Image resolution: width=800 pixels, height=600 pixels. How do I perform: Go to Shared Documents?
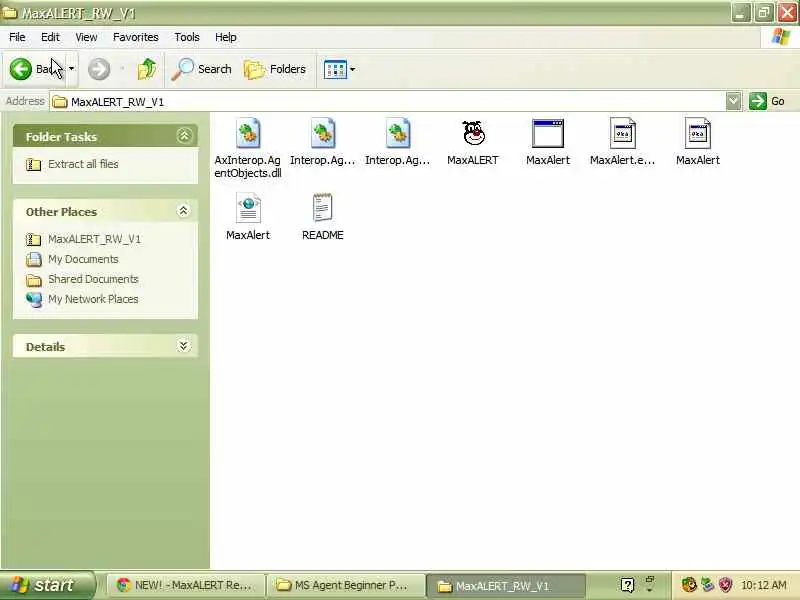pos(93,279)
